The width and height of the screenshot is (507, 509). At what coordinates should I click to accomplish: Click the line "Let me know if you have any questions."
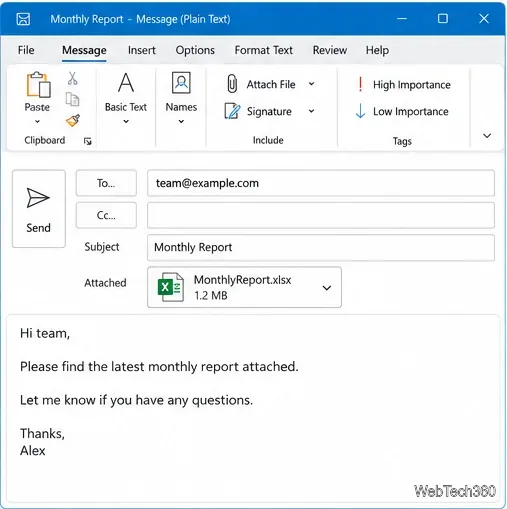pyautogui.click(x=136, y=400)
